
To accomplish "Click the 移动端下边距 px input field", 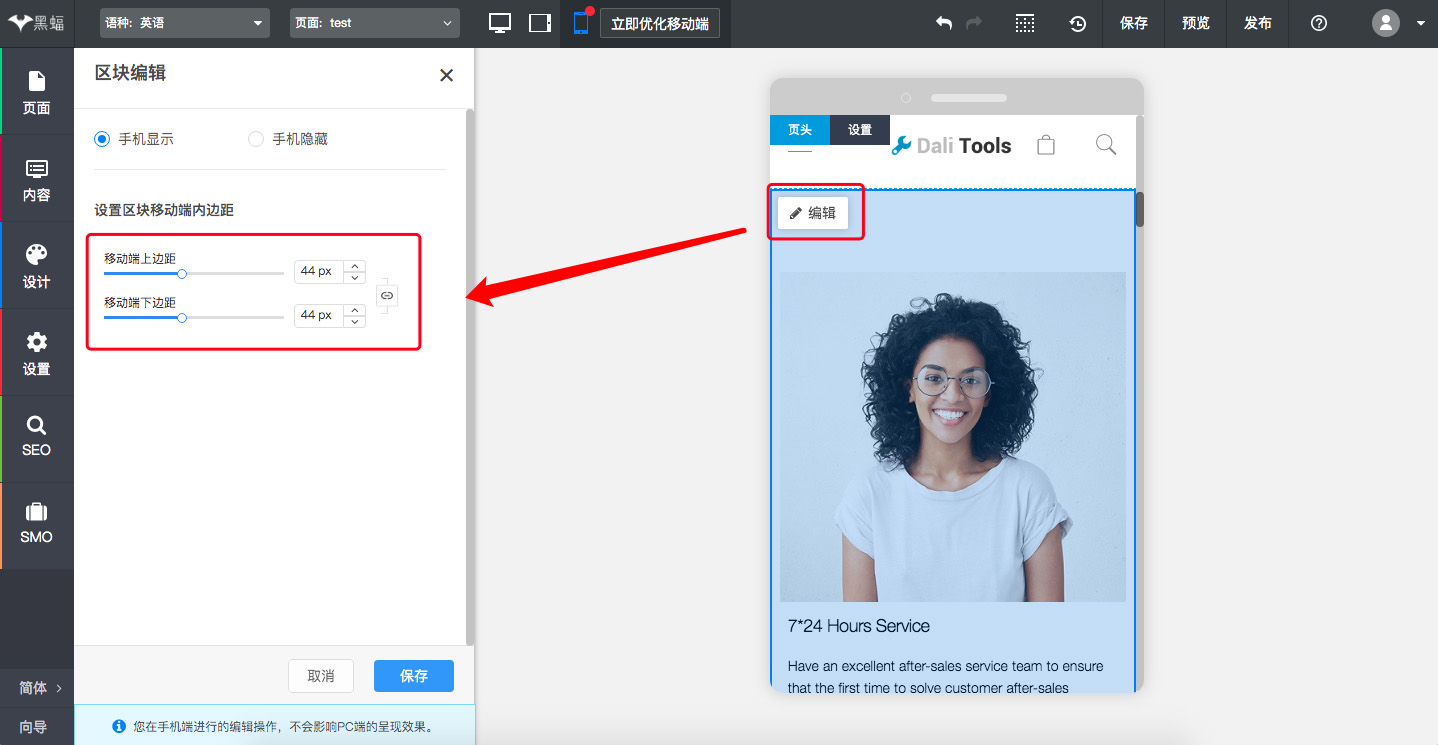I will pyautogui.click(x=319, y=315).
